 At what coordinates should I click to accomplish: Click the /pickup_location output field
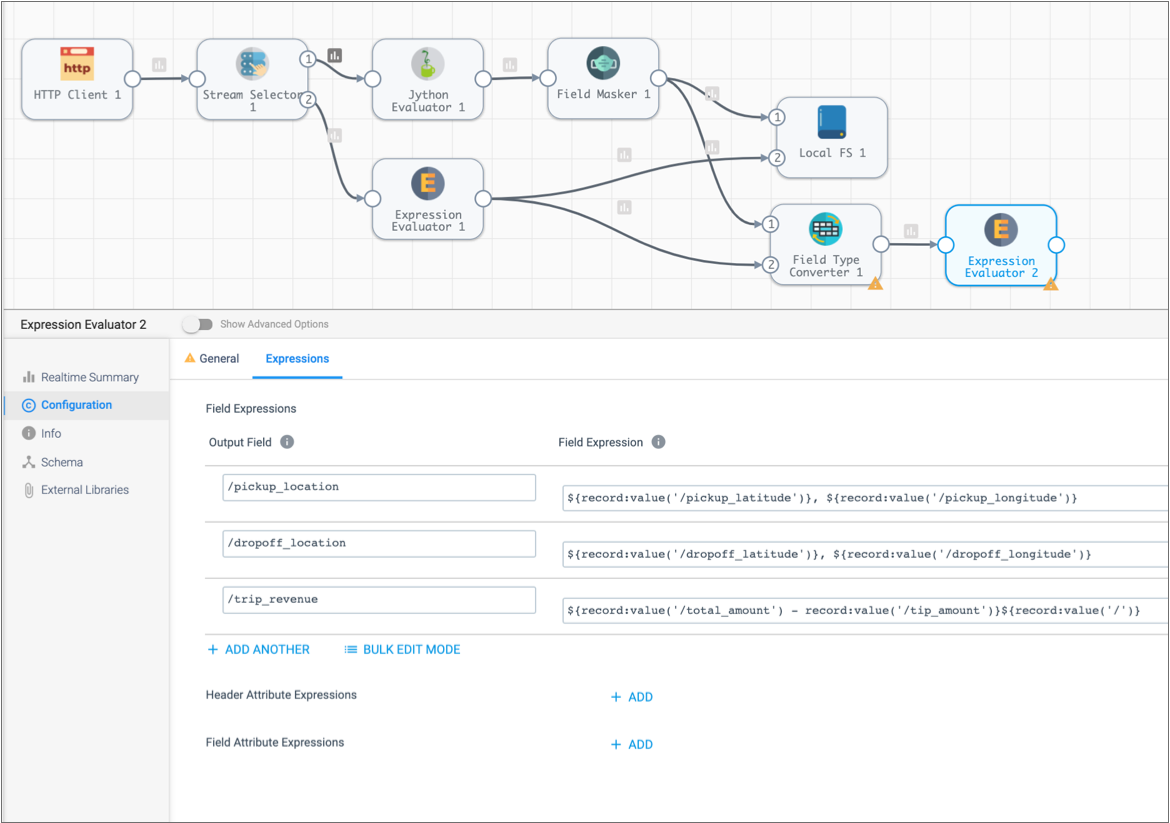[x=379, y=487]
